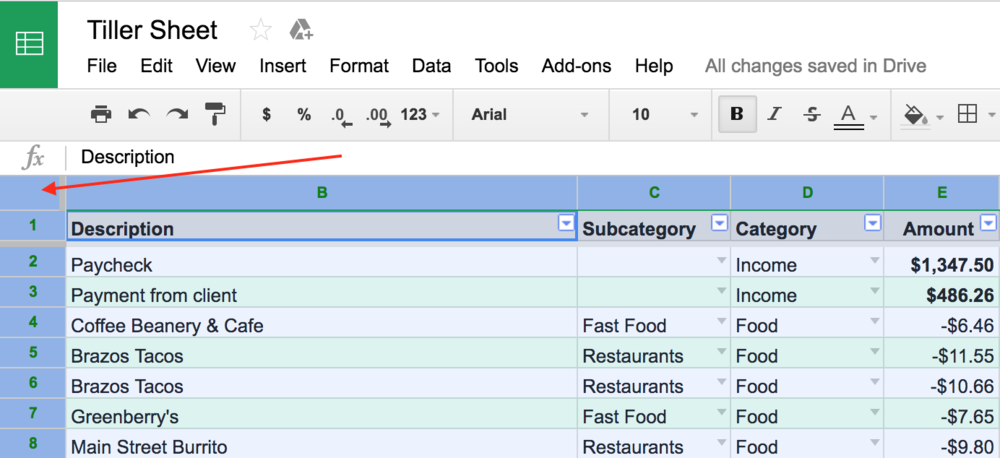Open the Google Sheets home icon
This screenshot has height=458, width=1000.
[x=29, y=45]
